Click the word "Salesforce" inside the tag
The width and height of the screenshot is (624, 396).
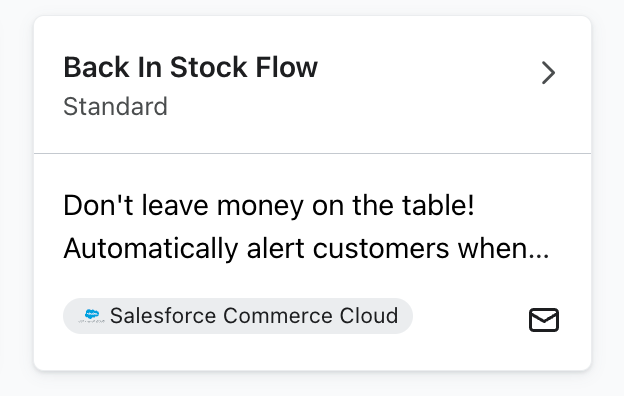click(x=163, y=316)
